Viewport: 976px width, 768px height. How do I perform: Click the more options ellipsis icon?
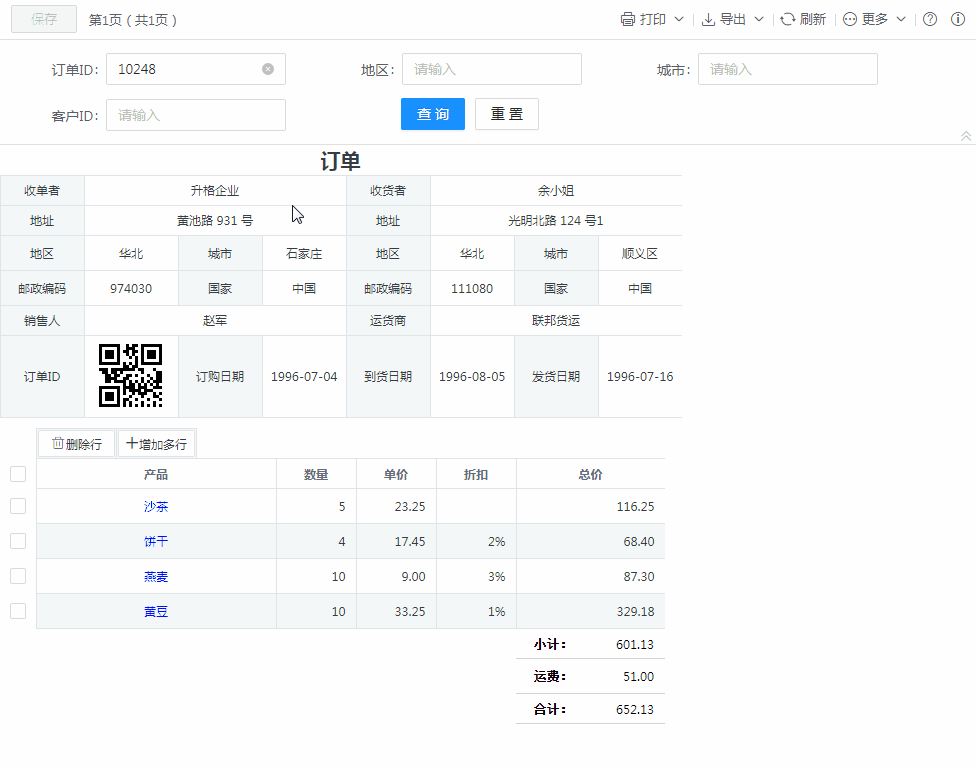850,19
